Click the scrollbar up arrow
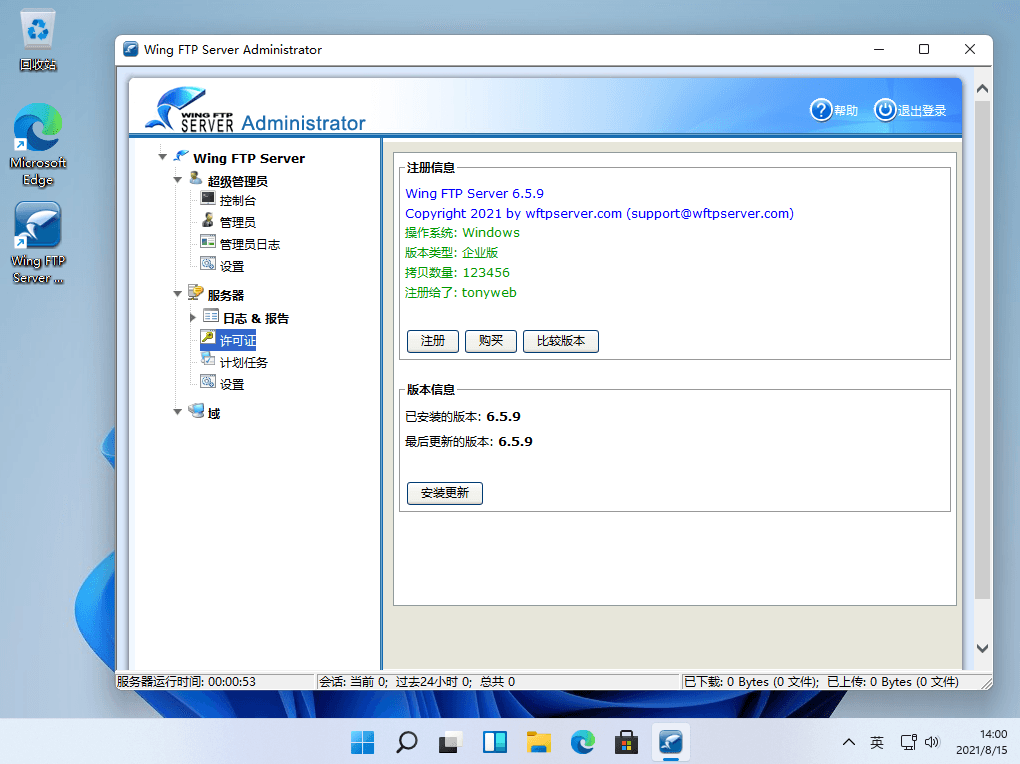This screenshot has height=764, width=1020. [983, 89]
